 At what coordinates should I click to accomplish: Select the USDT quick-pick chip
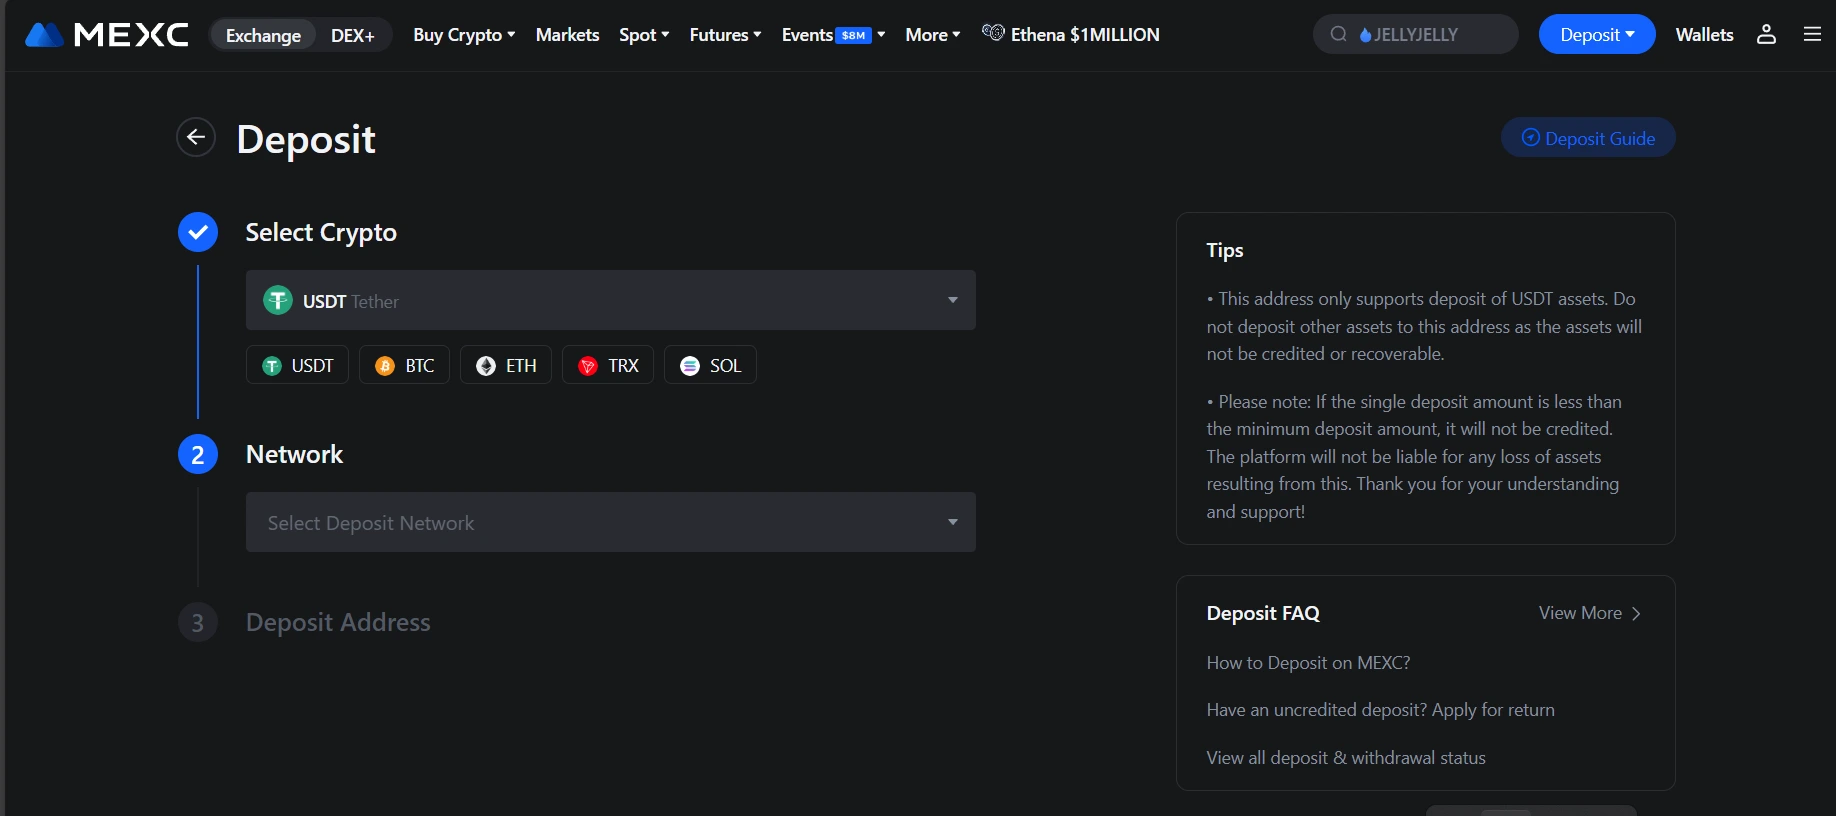tap(297, 365)
